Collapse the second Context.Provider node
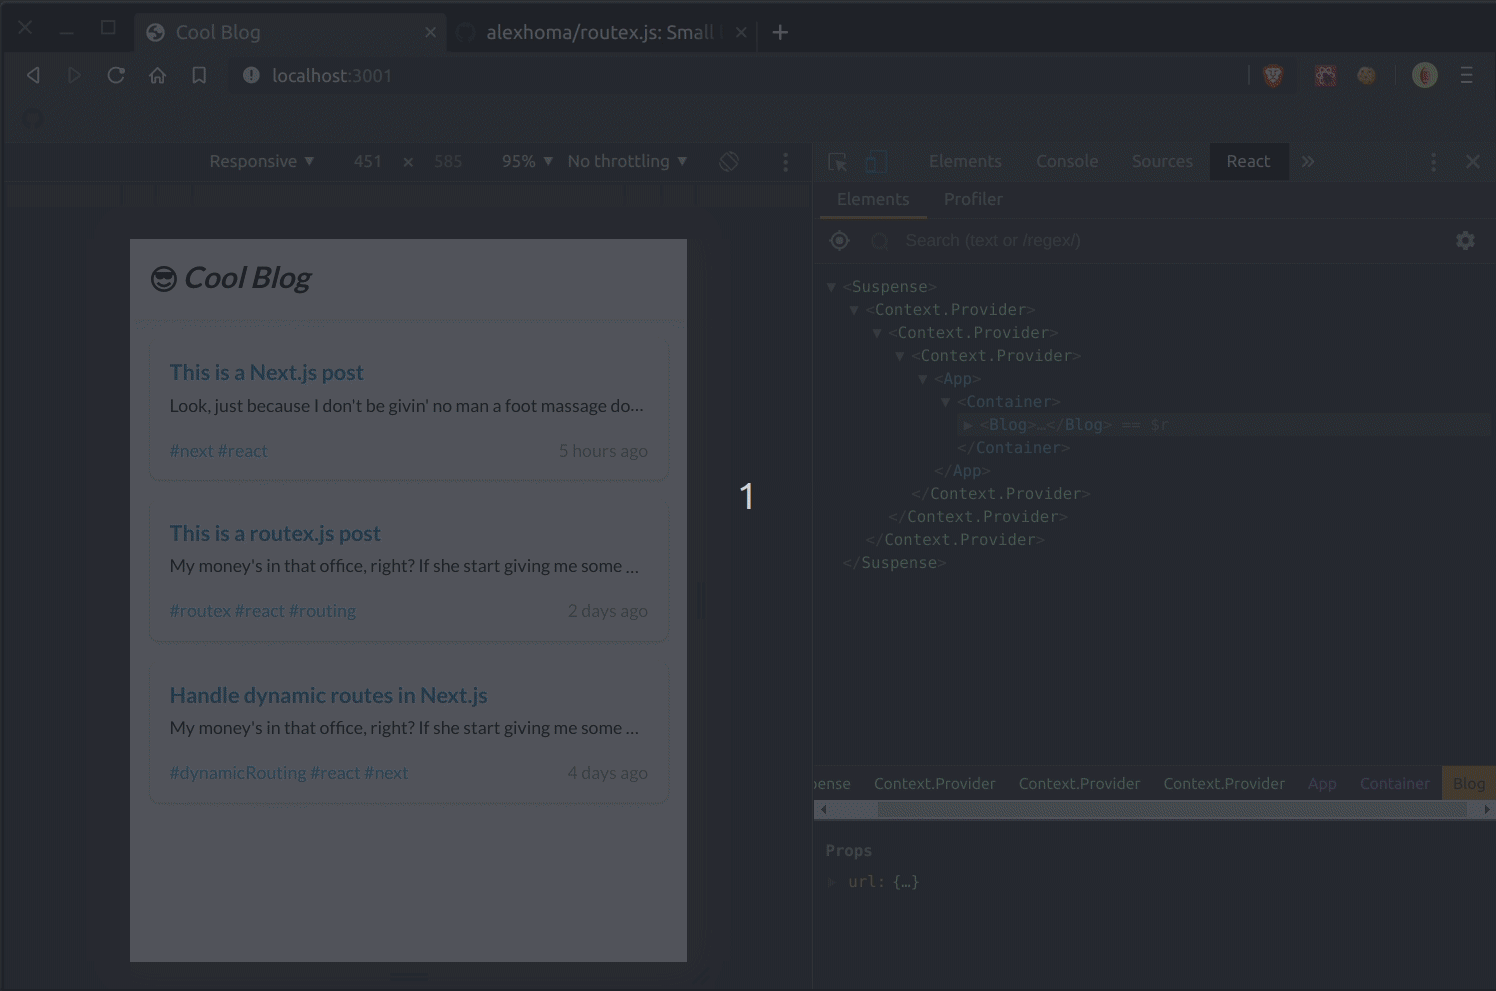 [876, 333]
